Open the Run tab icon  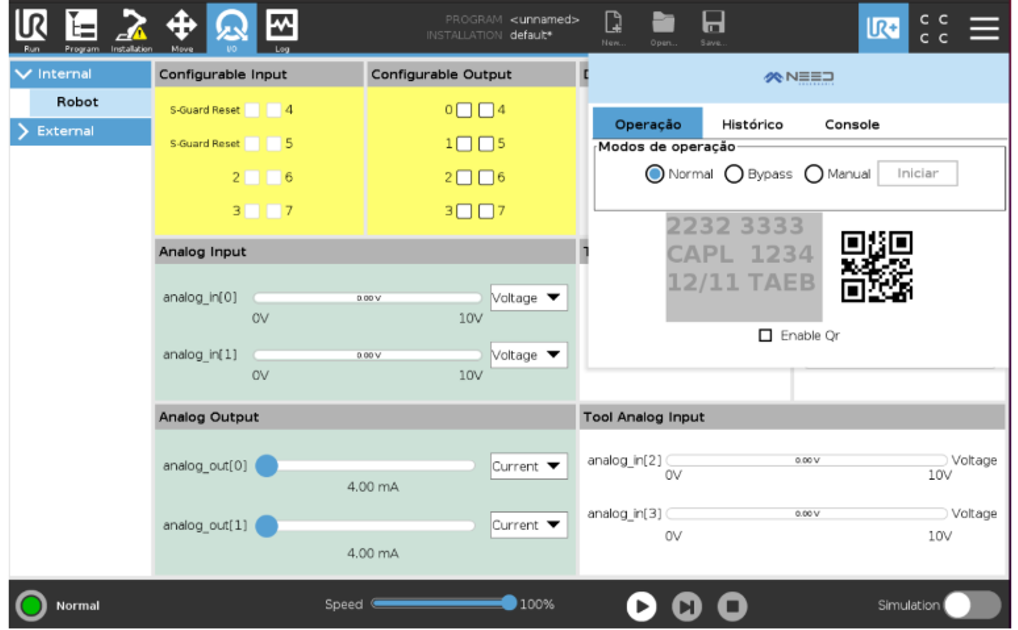[32, 28]
